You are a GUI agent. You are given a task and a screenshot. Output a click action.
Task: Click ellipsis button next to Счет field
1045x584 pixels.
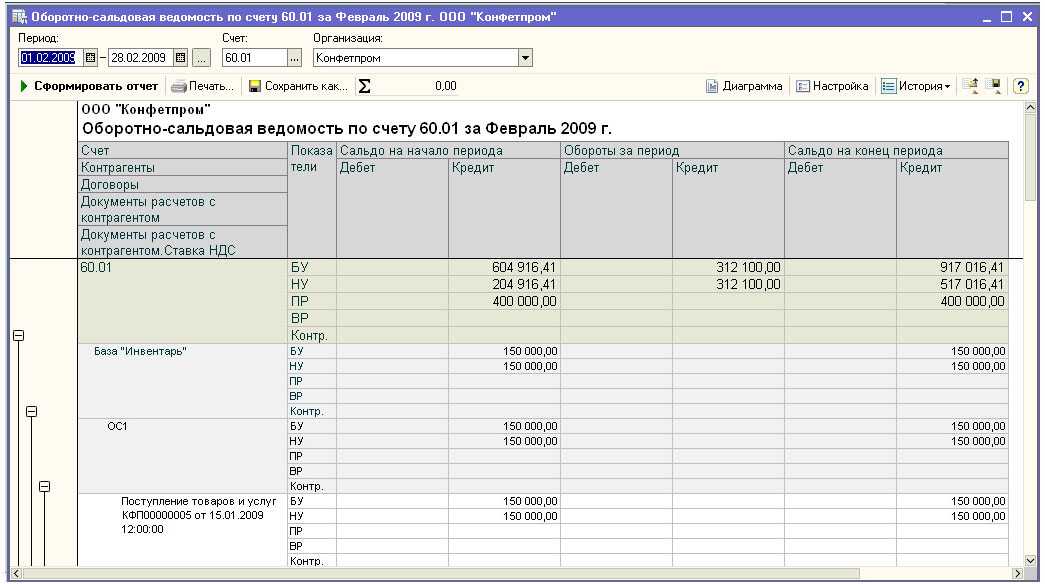point(294,58)
